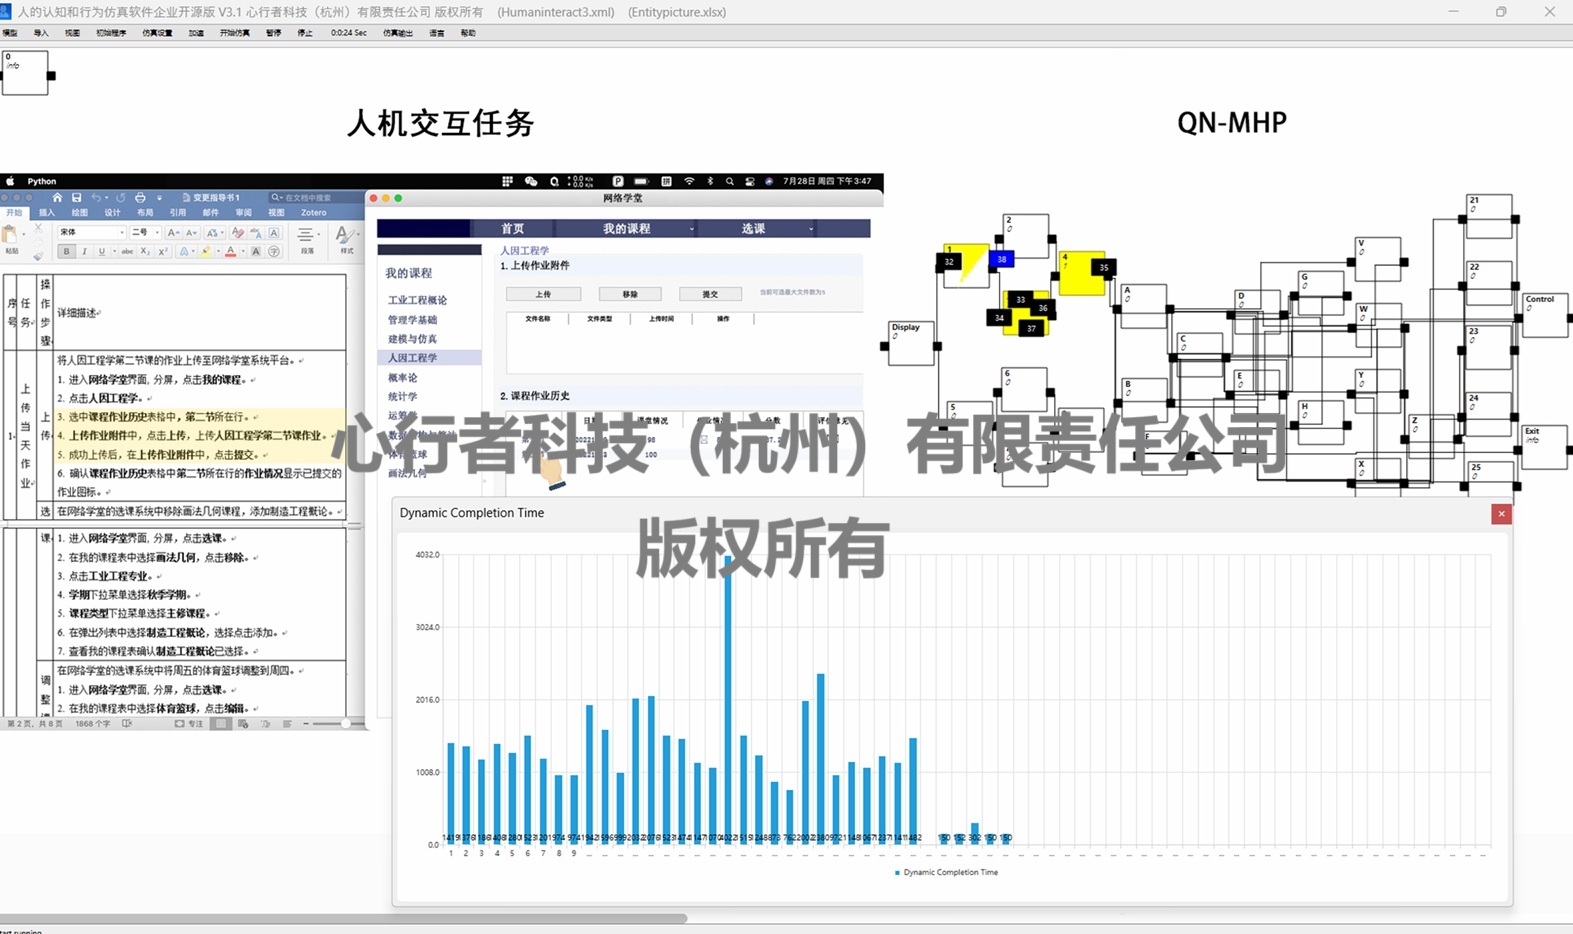Switch to the 插入 ribbon tab
The image size is (1573, 934).
[x=47, y=213]
